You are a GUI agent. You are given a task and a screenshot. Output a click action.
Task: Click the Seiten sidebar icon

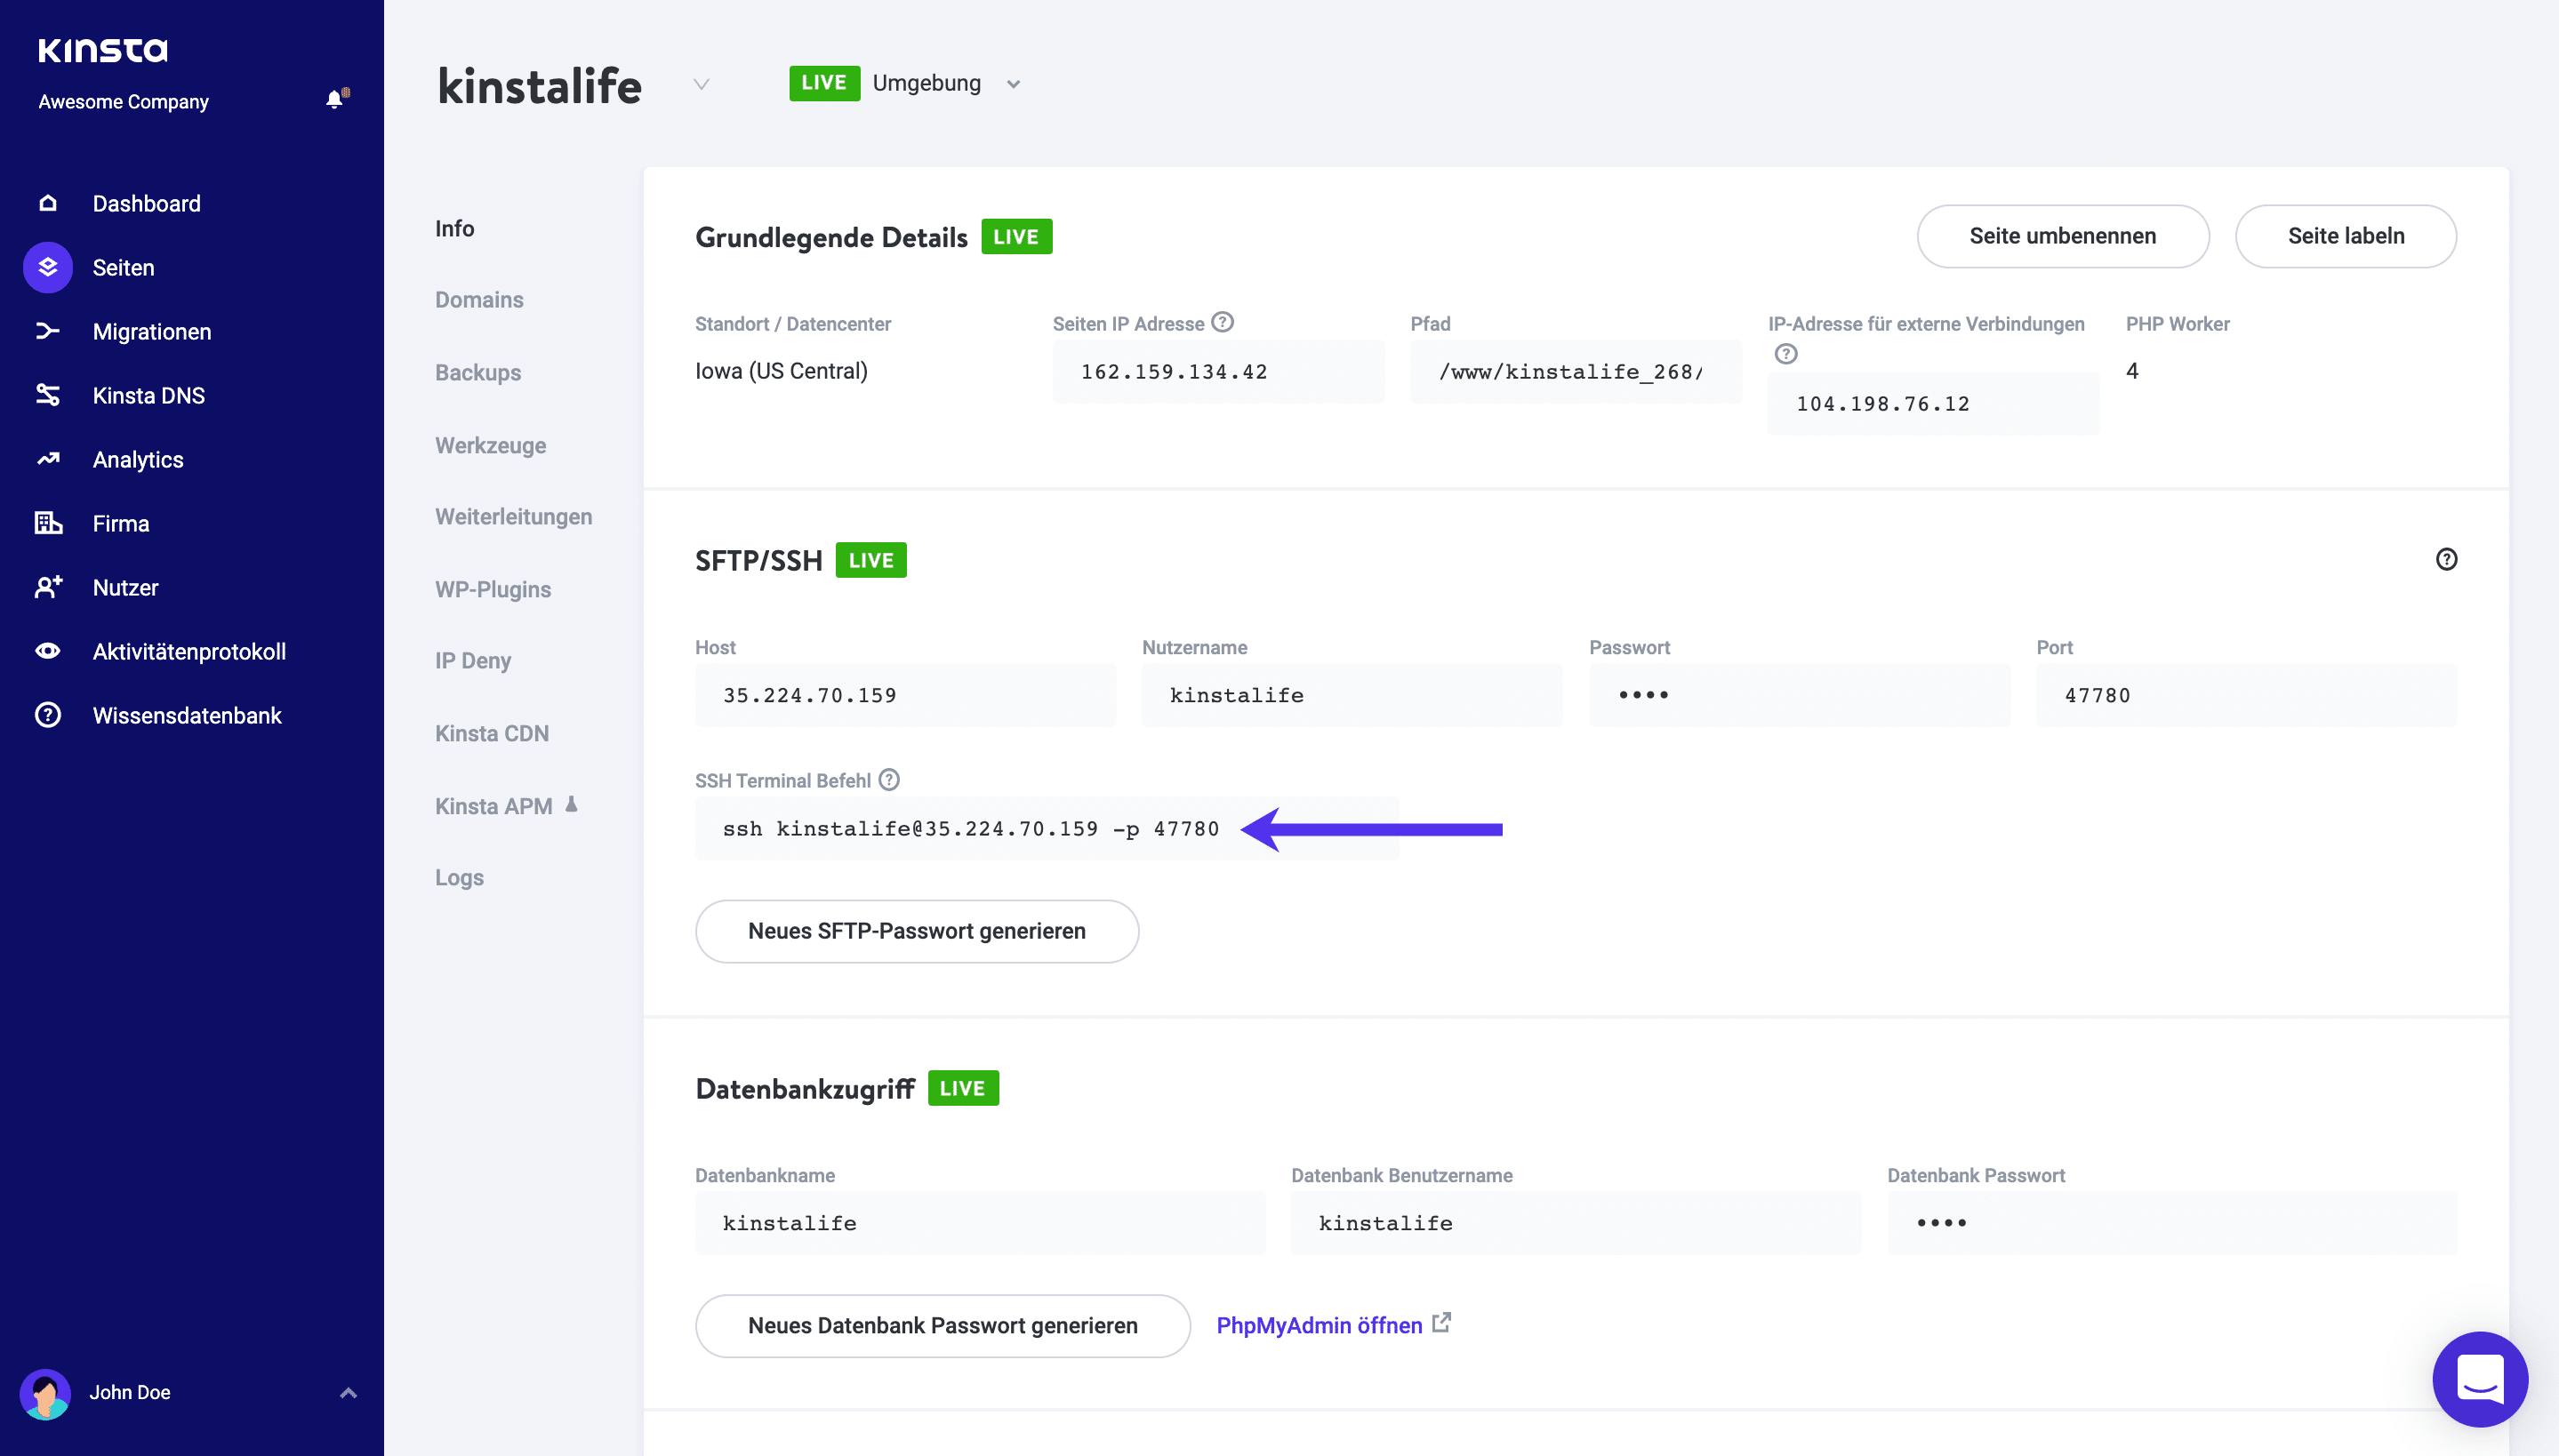(47, 267)
